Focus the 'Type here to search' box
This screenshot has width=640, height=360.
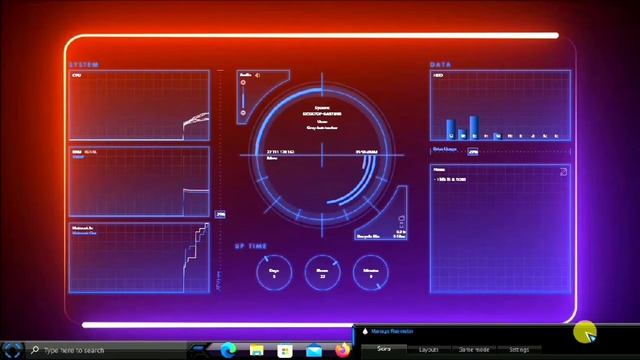(107, 350)
